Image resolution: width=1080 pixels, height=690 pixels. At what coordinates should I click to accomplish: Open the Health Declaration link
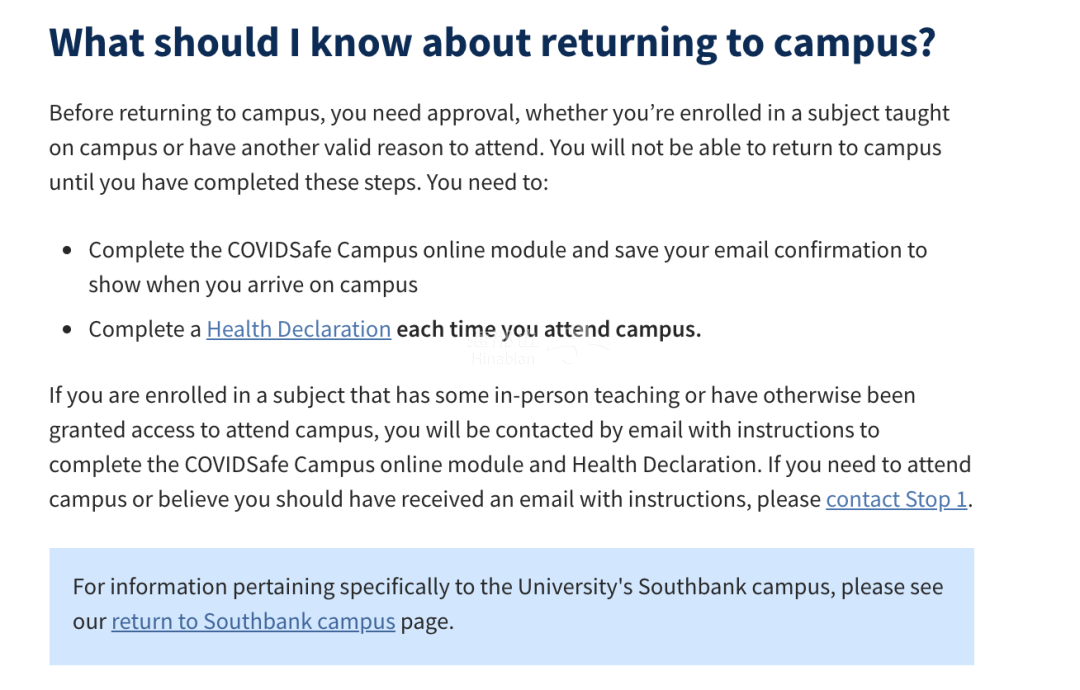298,329
